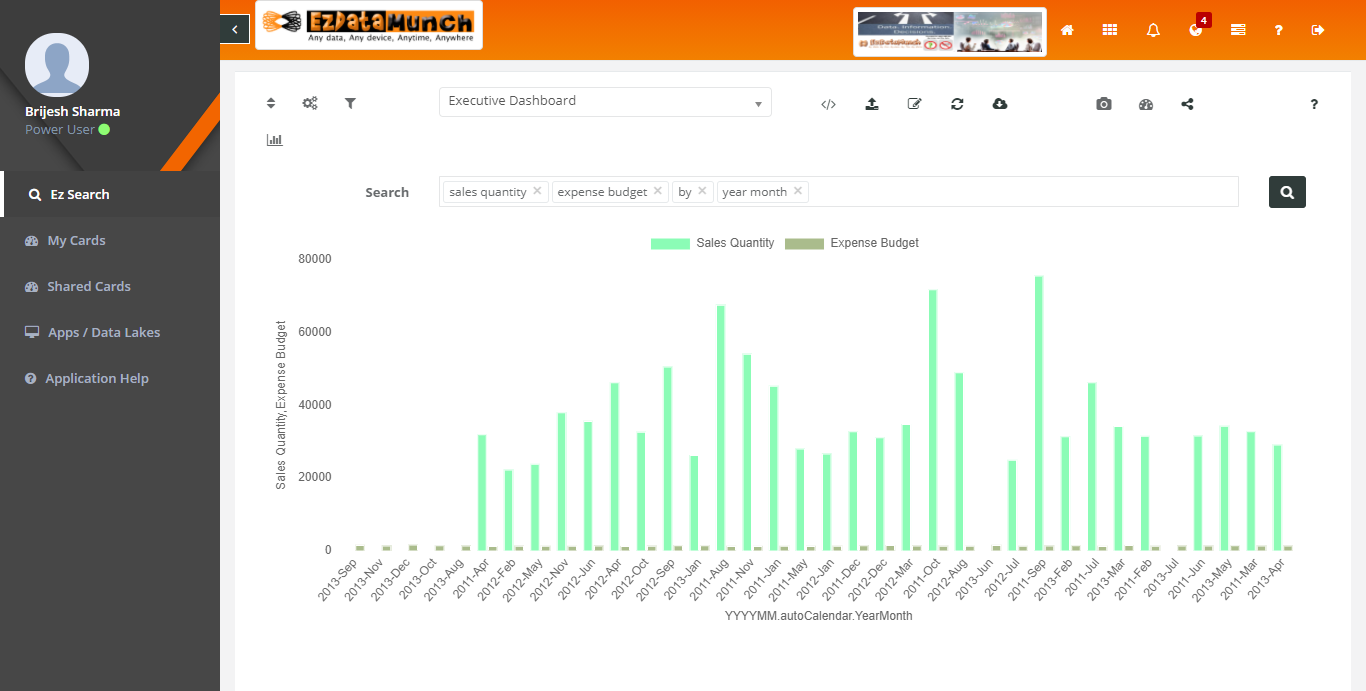Image resolution: width=1366 pixels, height=691 pixels.
Task: Sign out using the logout icon
Action: [x=1318, y=30]
